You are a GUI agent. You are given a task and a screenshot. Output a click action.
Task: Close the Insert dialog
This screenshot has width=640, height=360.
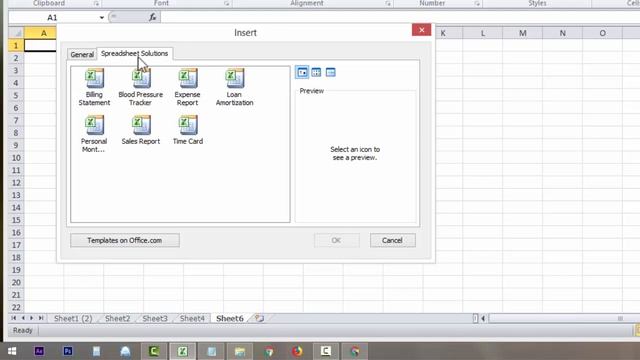pos(421,30)
